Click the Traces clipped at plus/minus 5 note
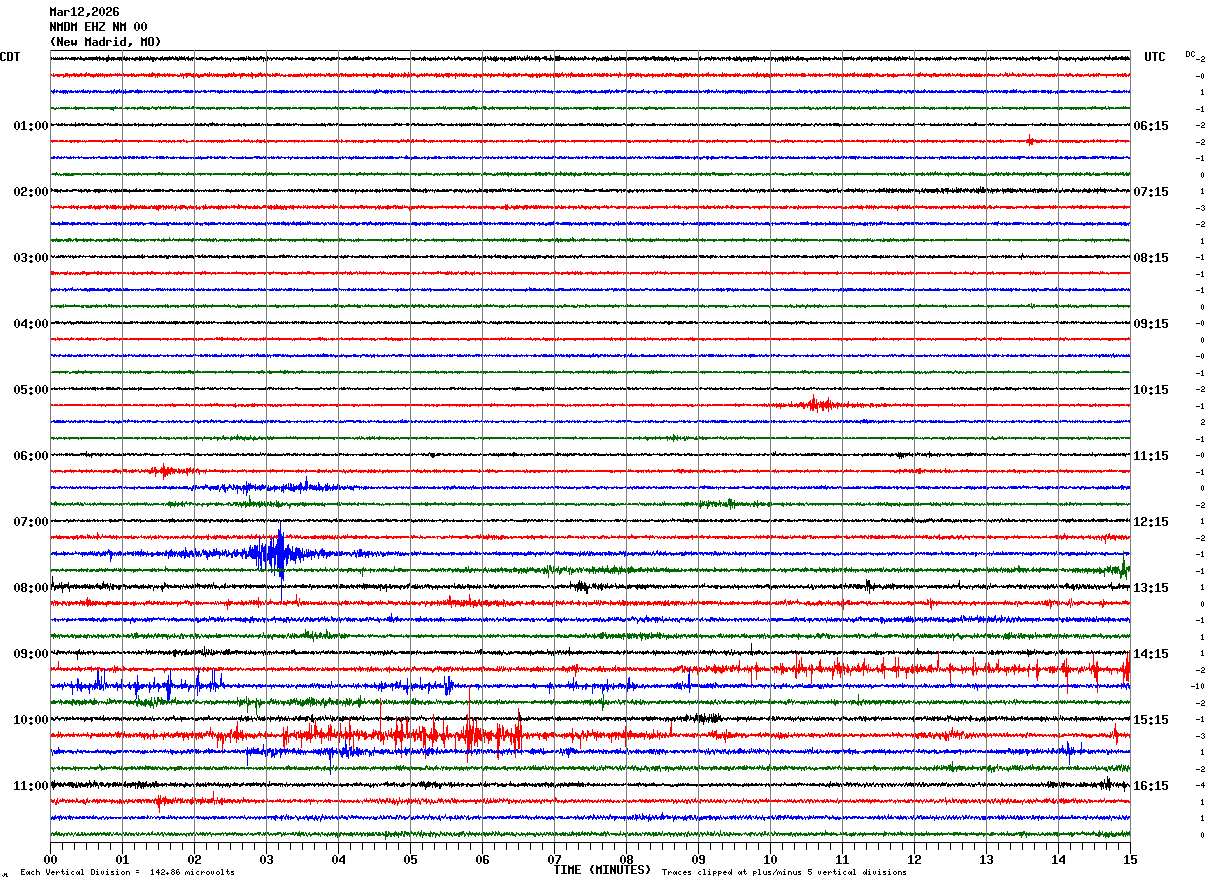This screenshot has width=1210, height=886. pos(784,873)
